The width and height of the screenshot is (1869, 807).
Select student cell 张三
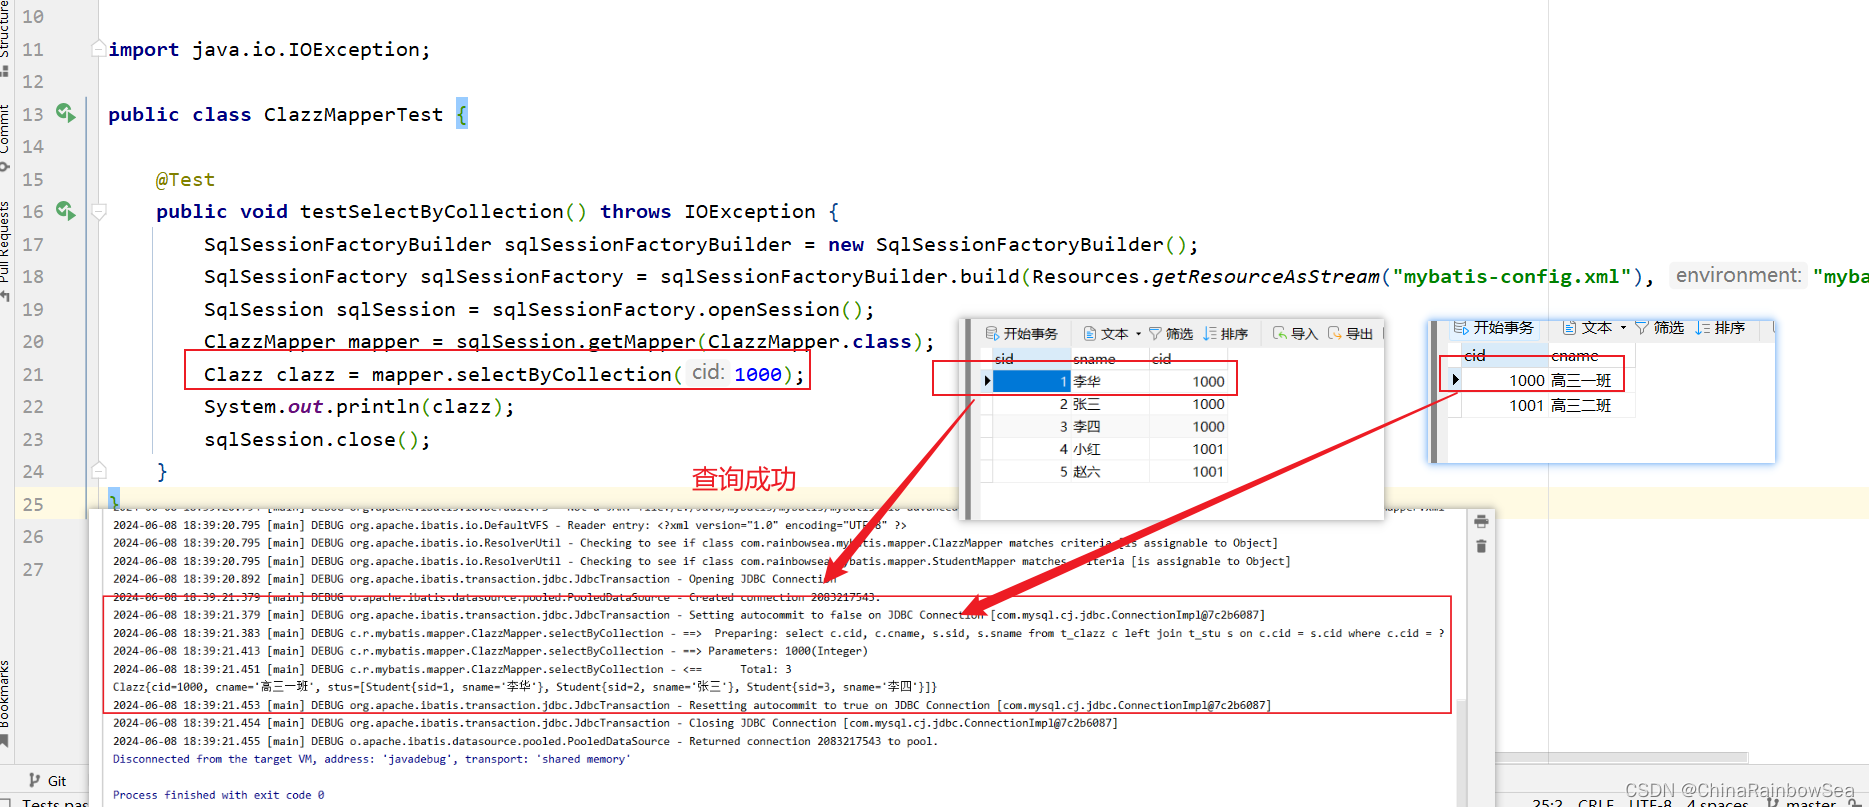[1110, 404]
